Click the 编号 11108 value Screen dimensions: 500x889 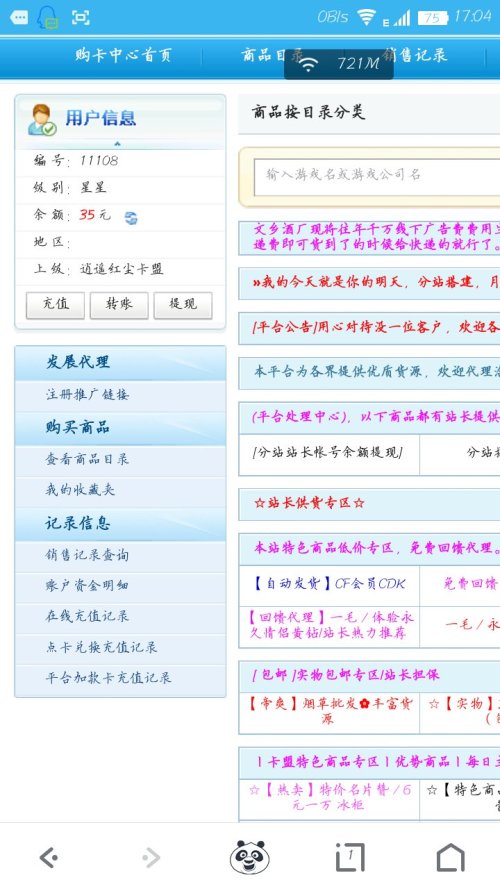pyautogui.click(x=99, y=160)
